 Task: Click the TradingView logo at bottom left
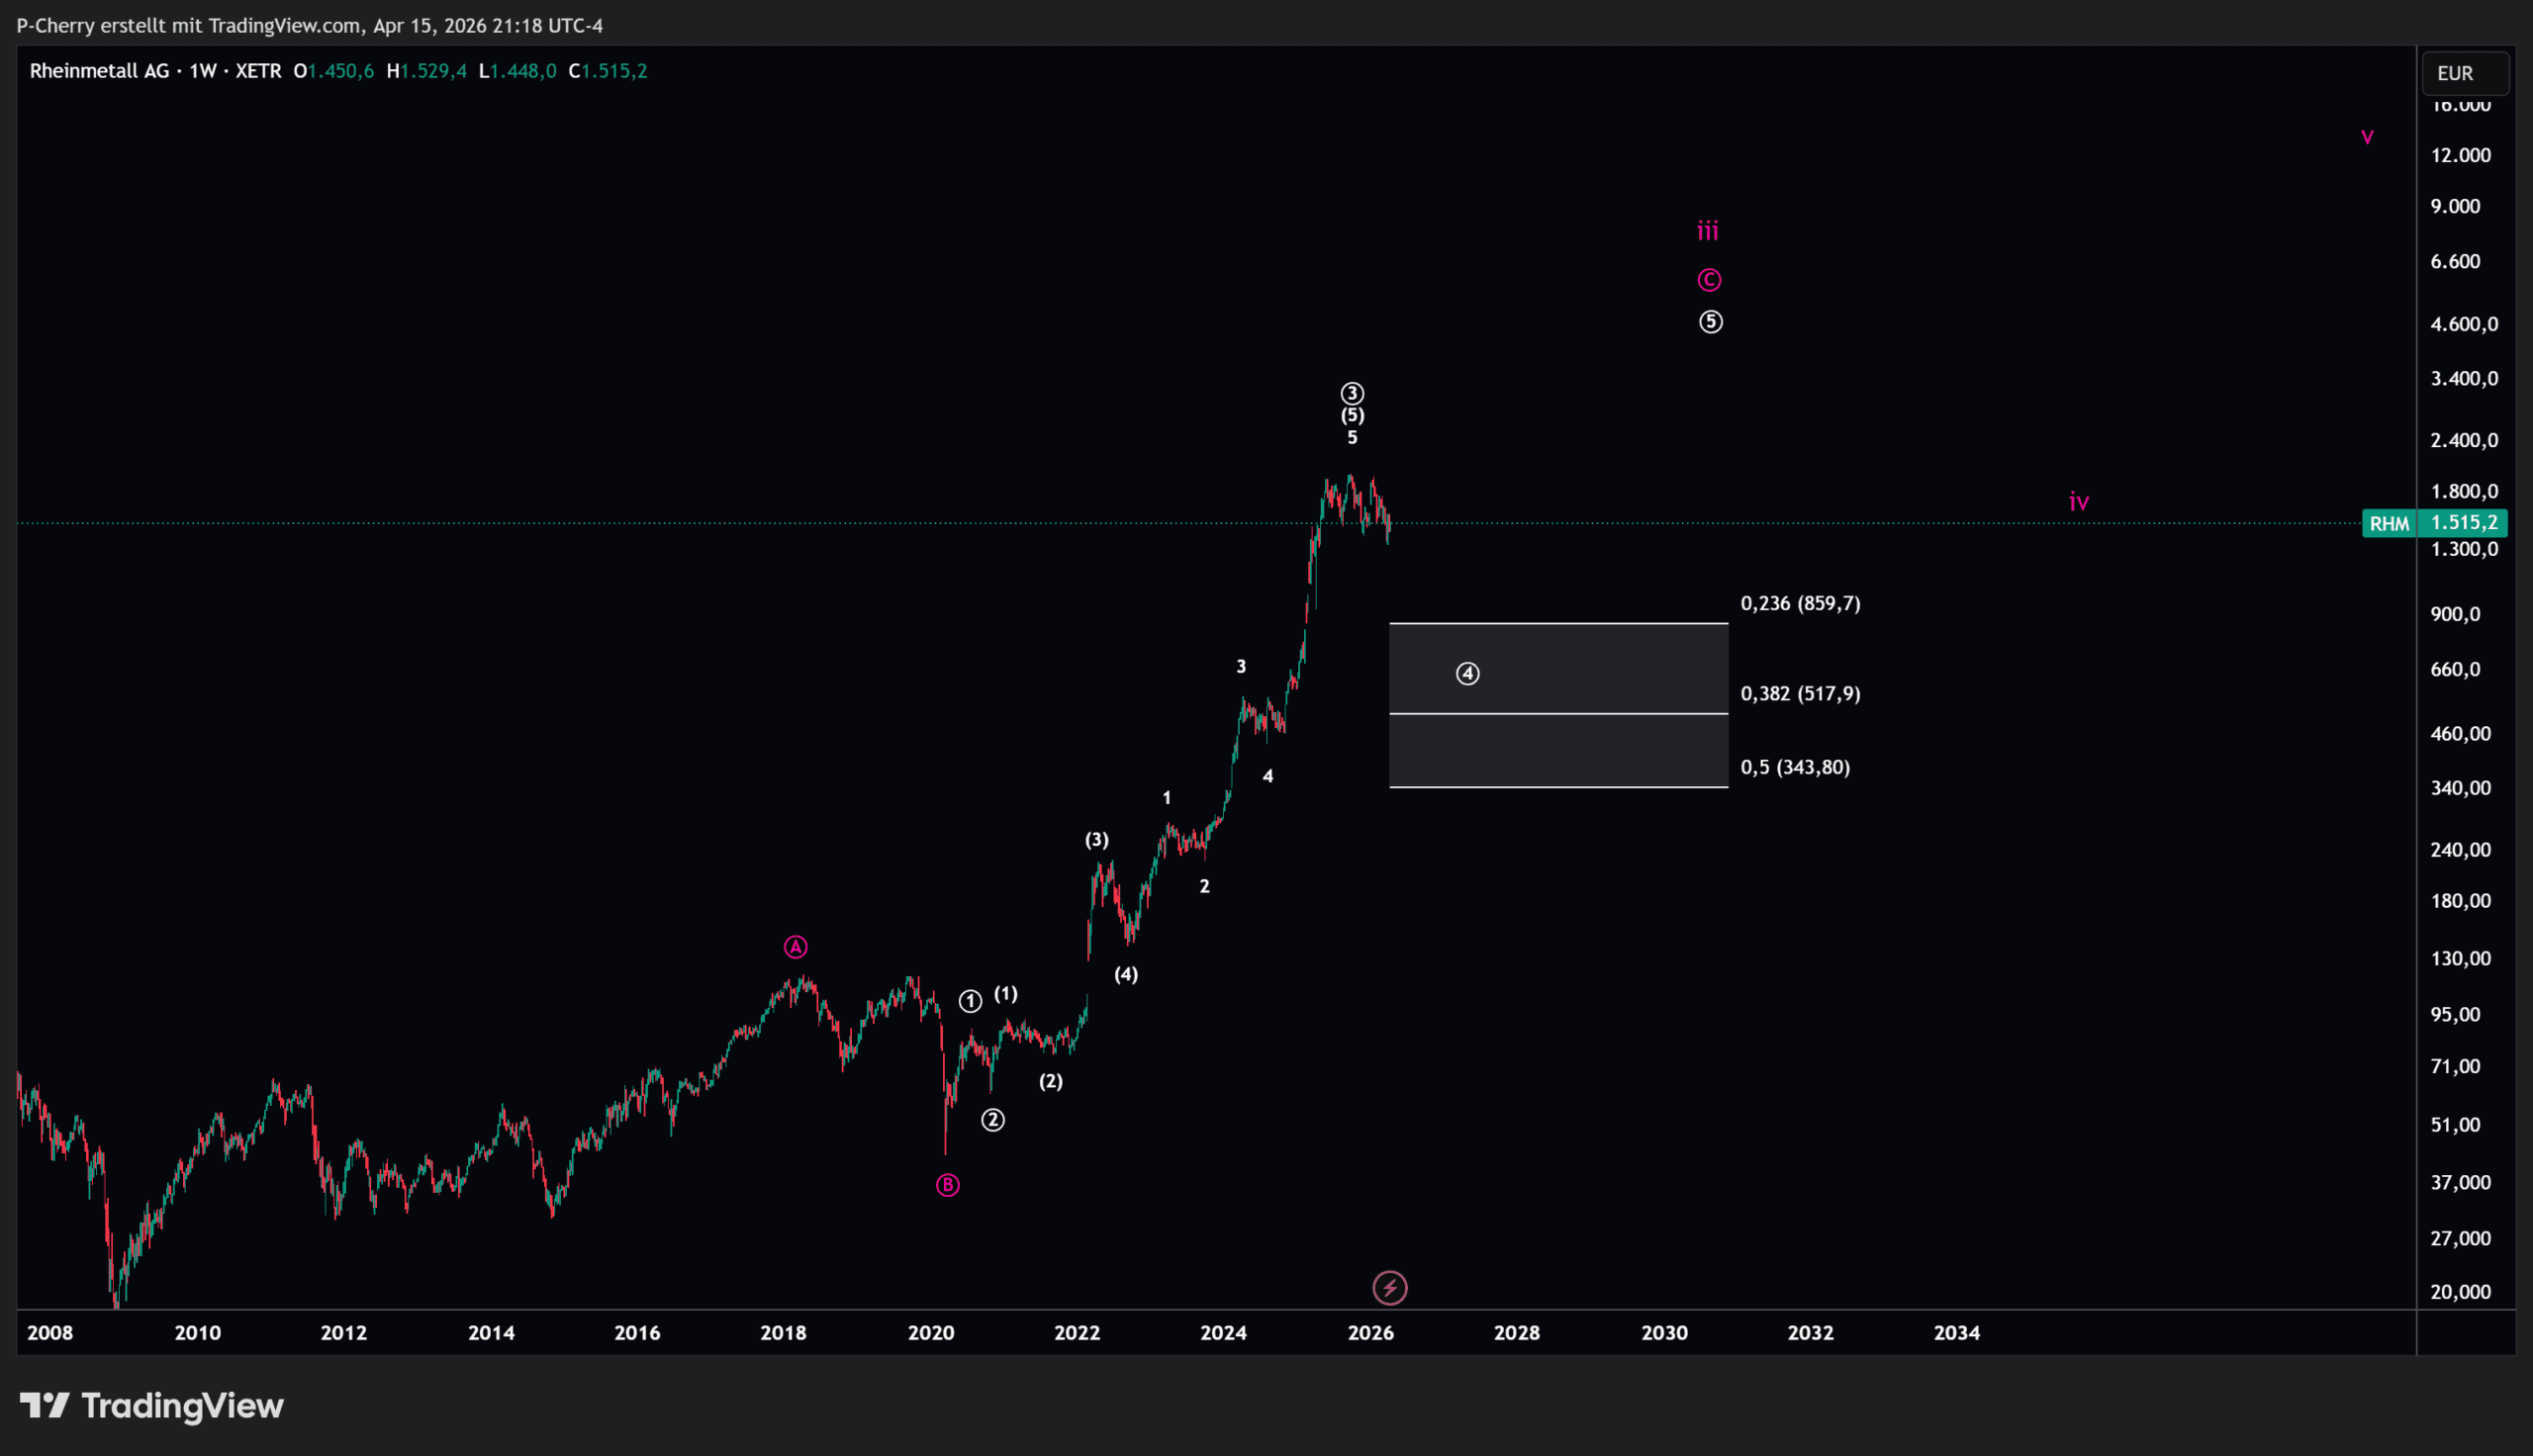pos(152,1405)
